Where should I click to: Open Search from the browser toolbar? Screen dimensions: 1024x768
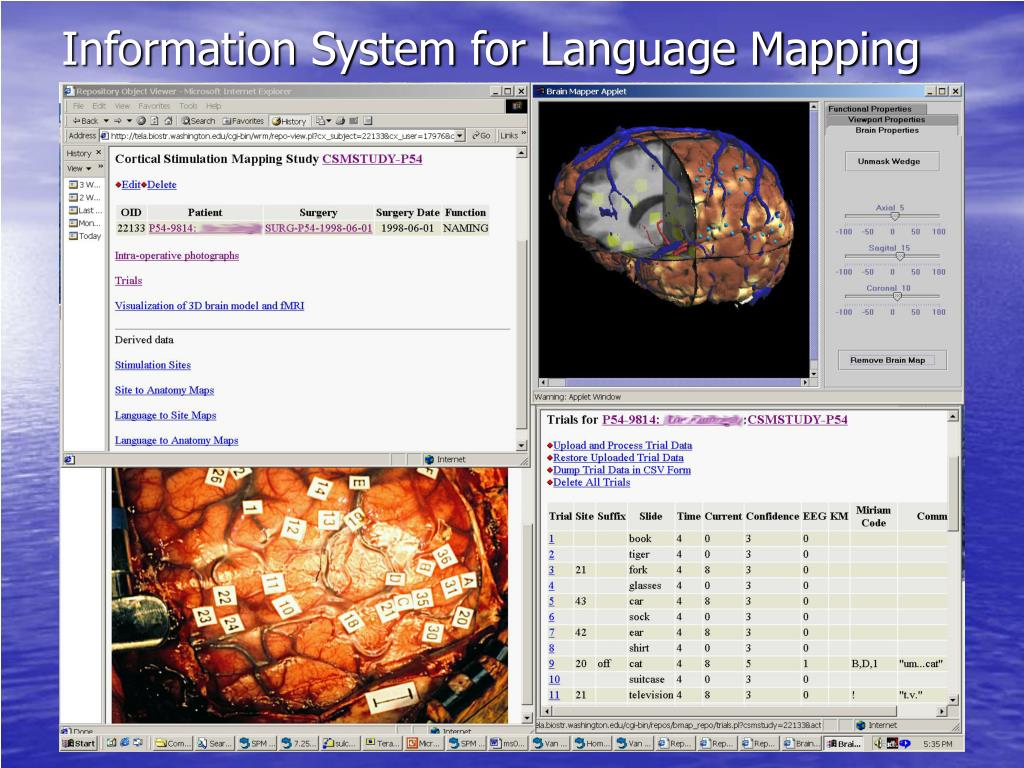click(198, 121)
